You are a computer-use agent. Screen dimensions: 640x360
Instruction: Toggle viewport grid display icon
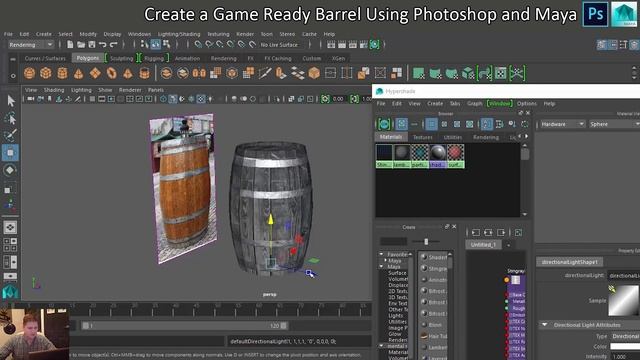click(92, 99)
